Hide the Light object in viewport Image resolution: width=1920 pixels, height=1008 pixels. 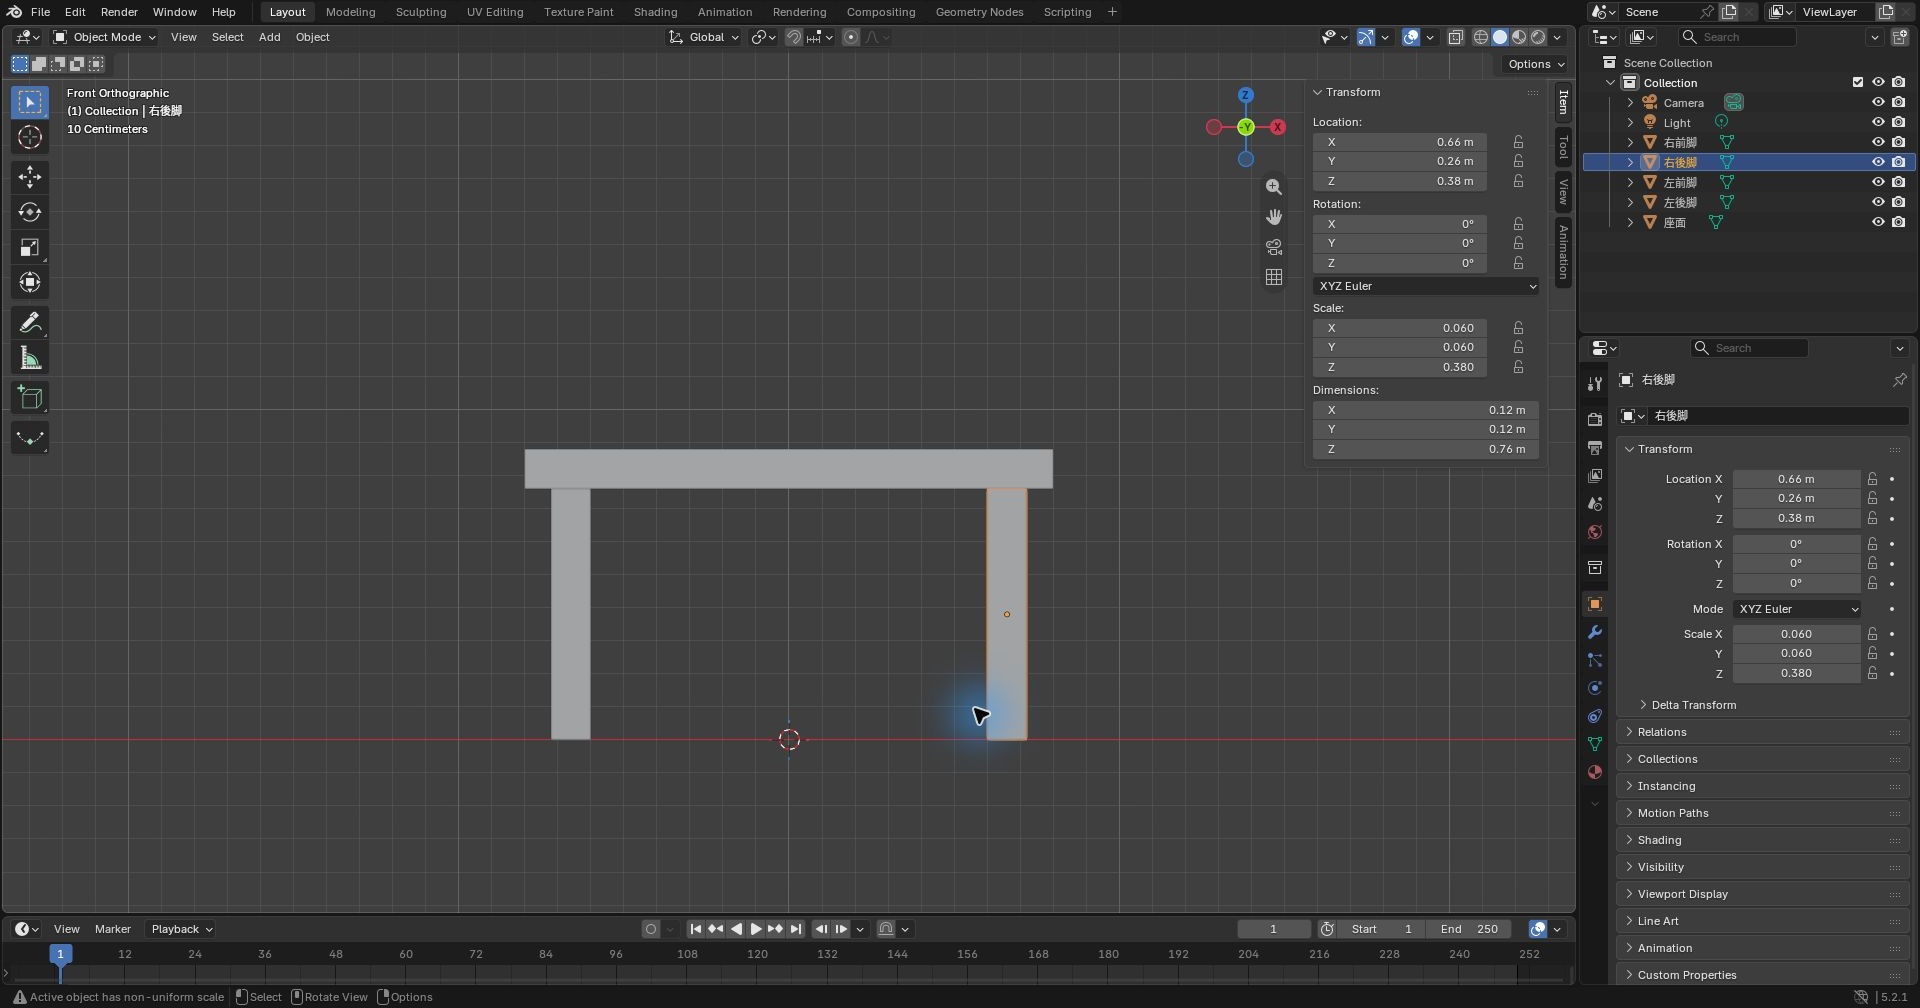point(1878,122)
